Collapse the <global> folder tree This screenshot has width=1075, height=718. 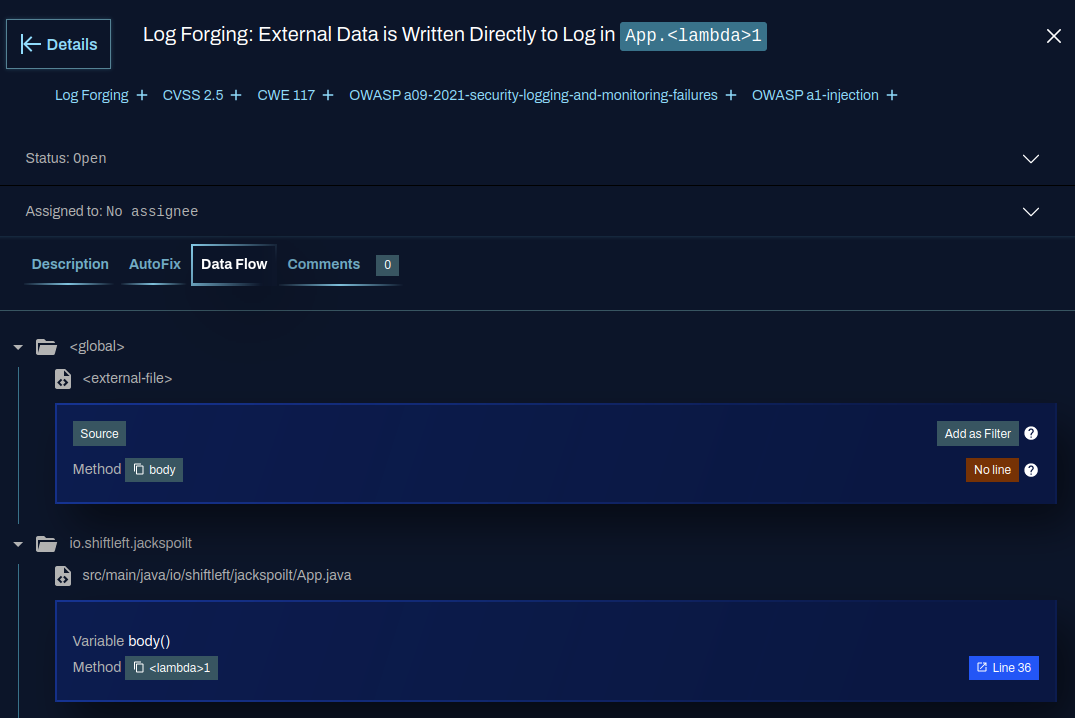[x=18, y=347]
